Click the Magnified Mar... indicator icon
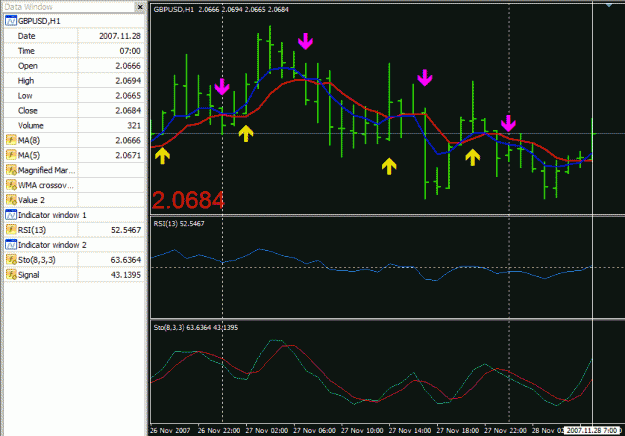The width and height of the screenshot is (625, 436). coord(11,170)
